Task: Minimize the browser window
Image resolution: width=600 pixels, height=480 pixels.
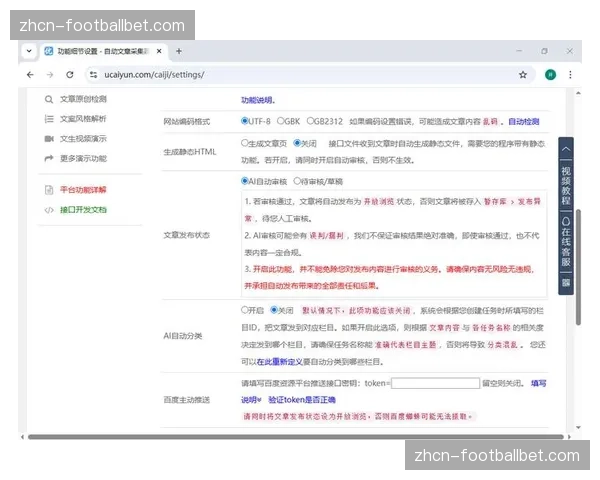Action: click(x=519, y=51)
